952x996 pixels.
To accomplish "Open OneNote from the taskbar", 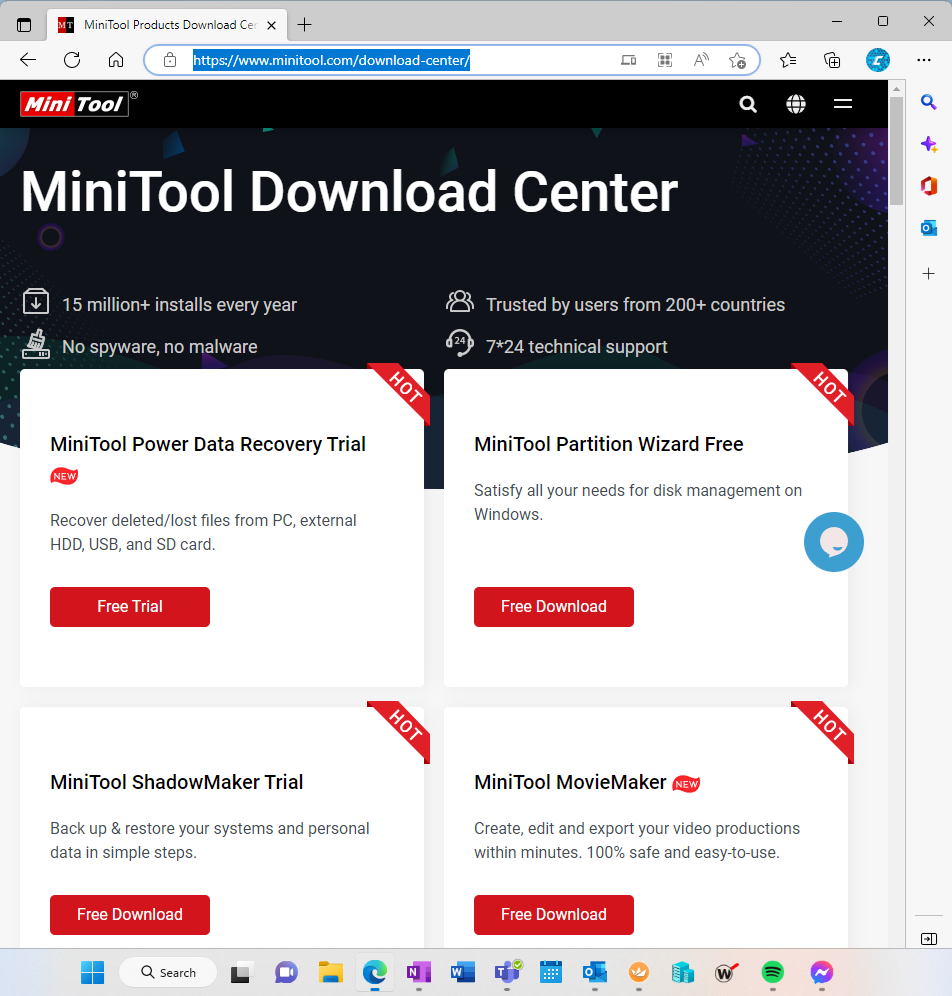I will 419,972.
